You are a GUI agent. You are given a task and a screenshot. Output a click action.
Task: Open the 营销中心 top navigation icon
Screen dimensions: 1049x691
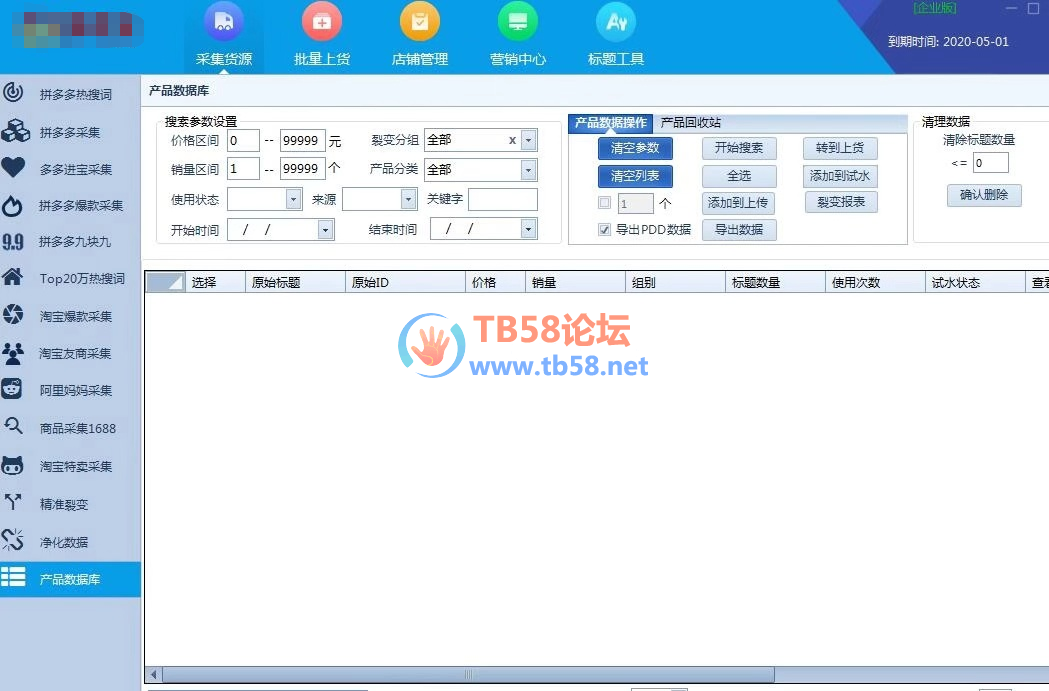click(518, 22)
